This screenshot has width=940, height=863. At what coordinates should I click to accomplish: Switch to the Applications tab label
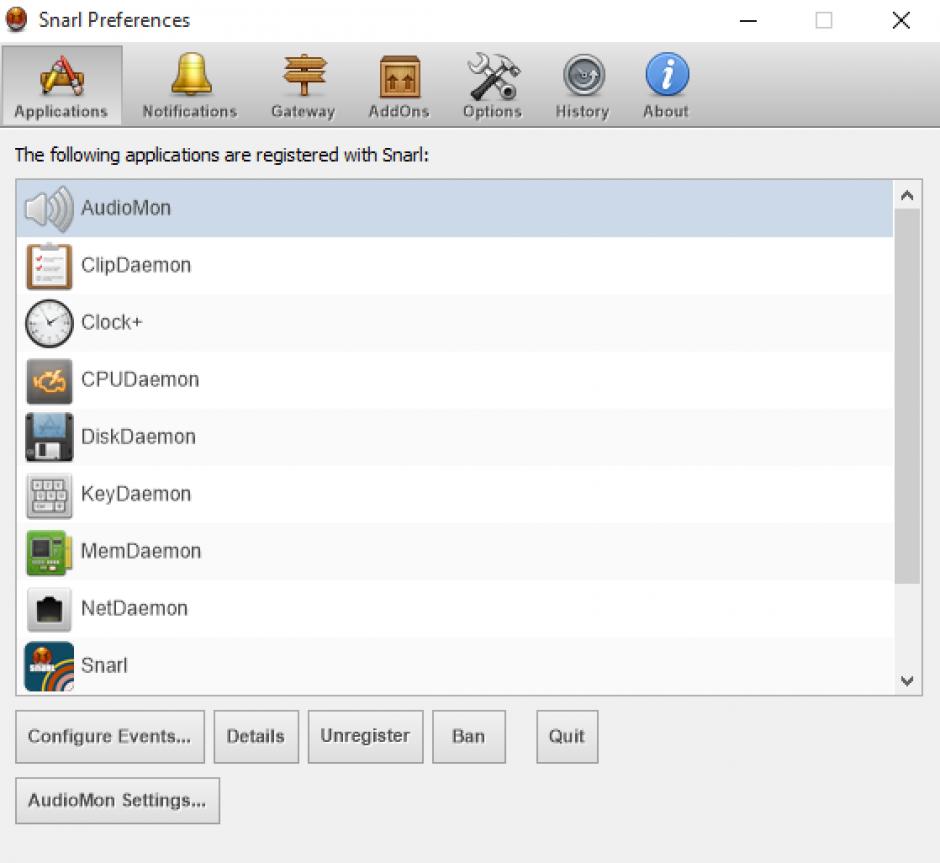(x=61, y=111)
